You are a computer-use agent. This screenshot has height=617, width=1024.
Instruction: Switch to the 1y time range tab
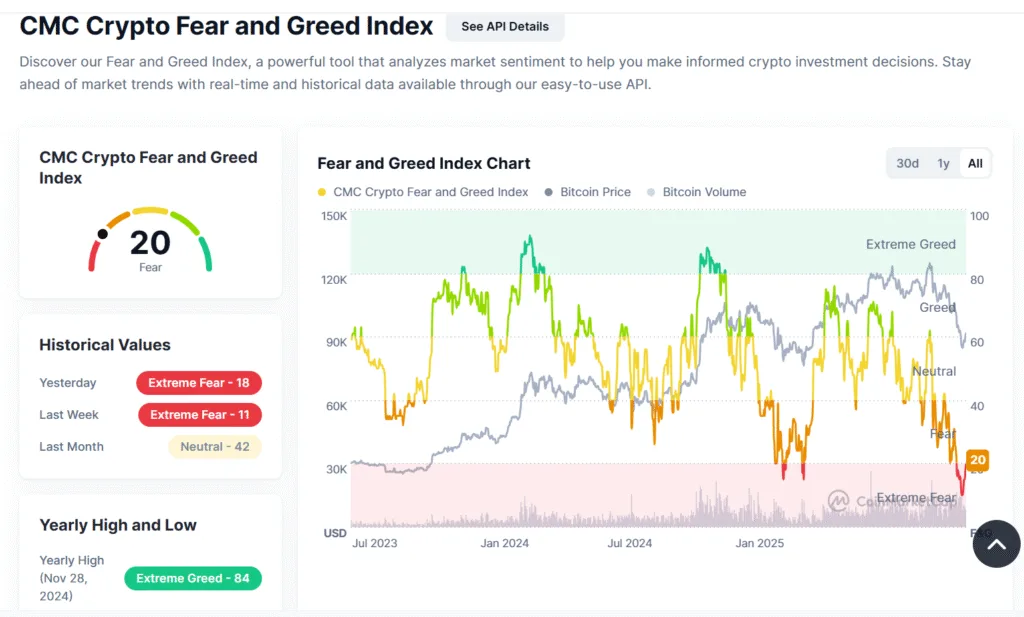941,162
